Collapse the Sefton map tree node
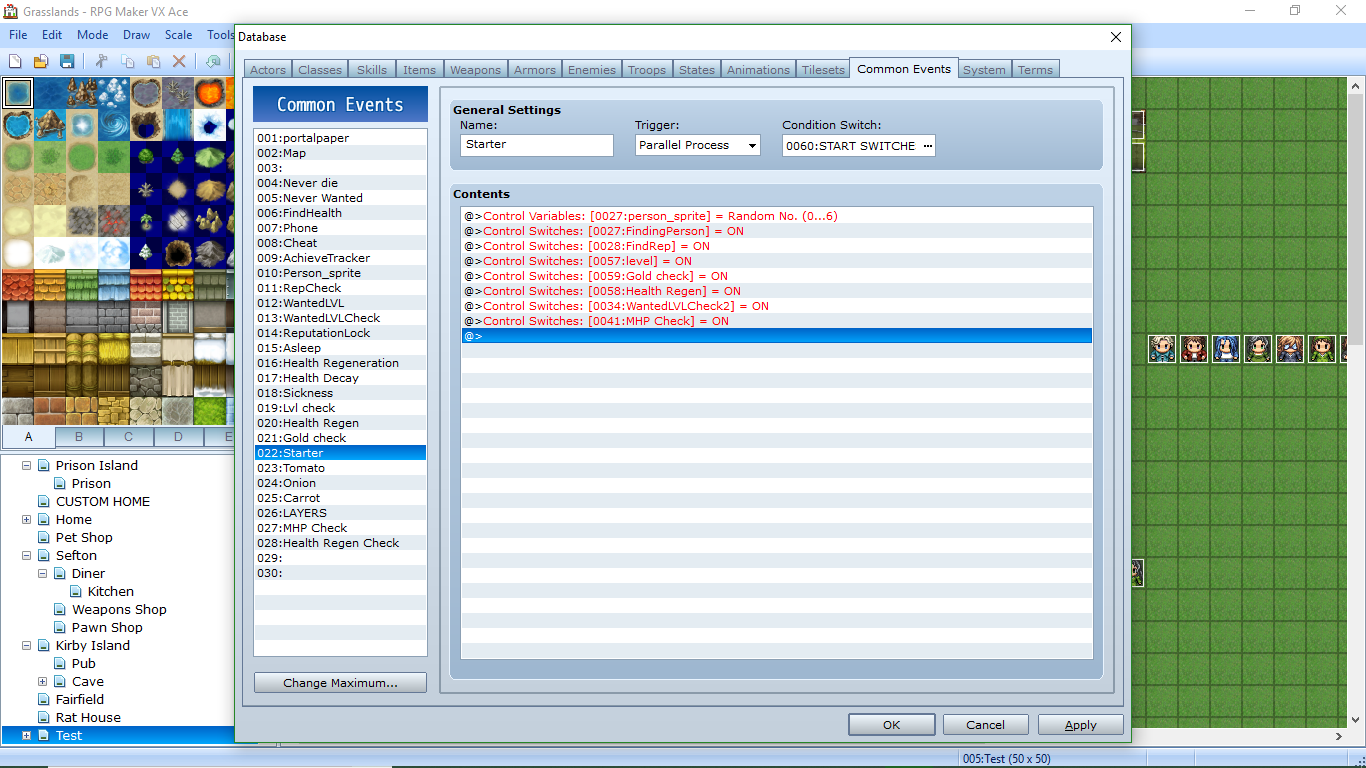Viewport: 1366px width, 768px height. click(x=27, y=556)
